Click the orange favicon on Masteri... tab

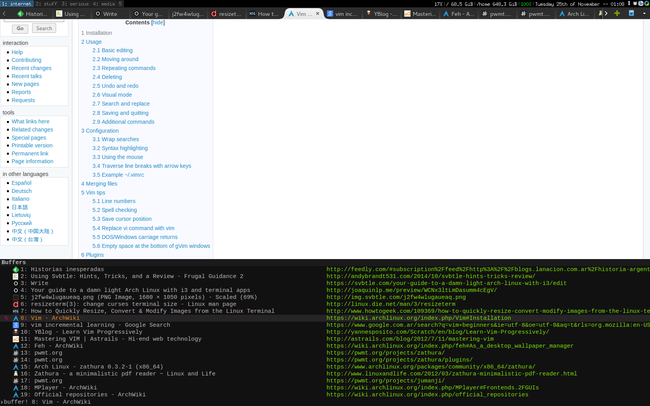407,14
